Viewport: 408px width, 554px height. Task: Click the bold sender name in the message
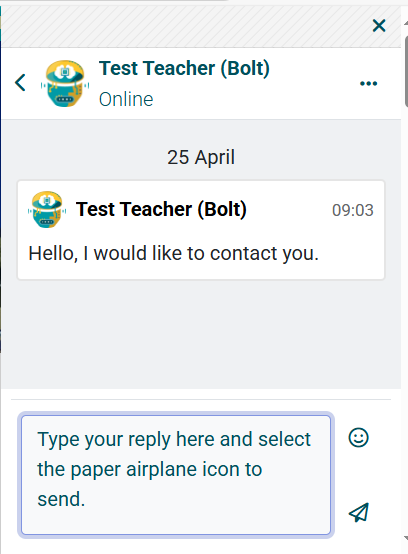161,209
